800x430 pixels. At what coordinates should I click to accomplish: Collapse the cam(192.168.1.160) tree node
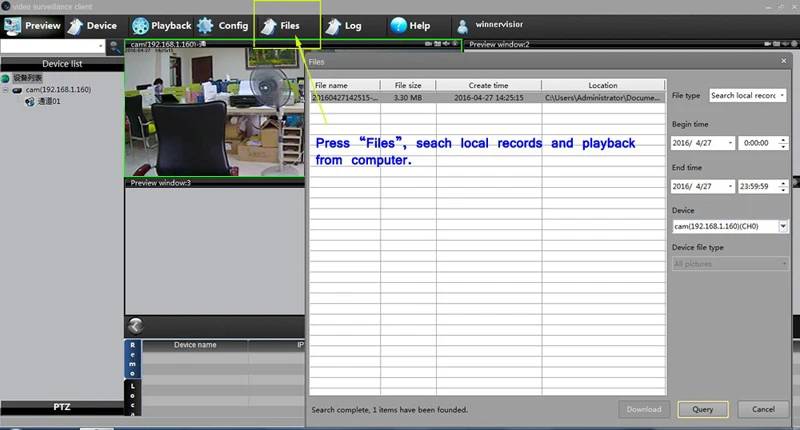pyautogui.click(x=6, y=90)
